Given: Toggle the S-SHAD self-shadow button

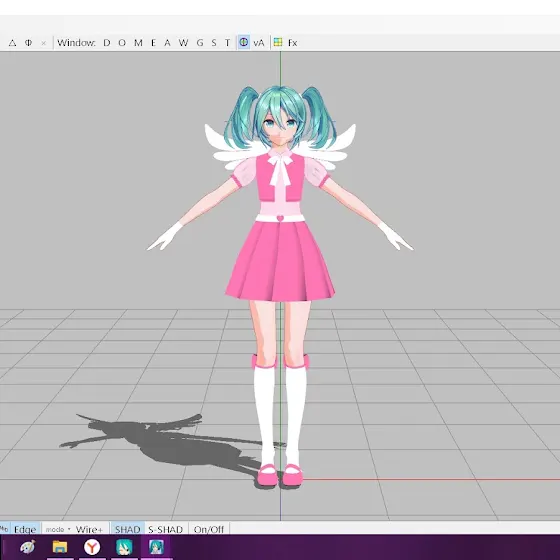Looking at the screenshot, I should click(x=165, y=529).
